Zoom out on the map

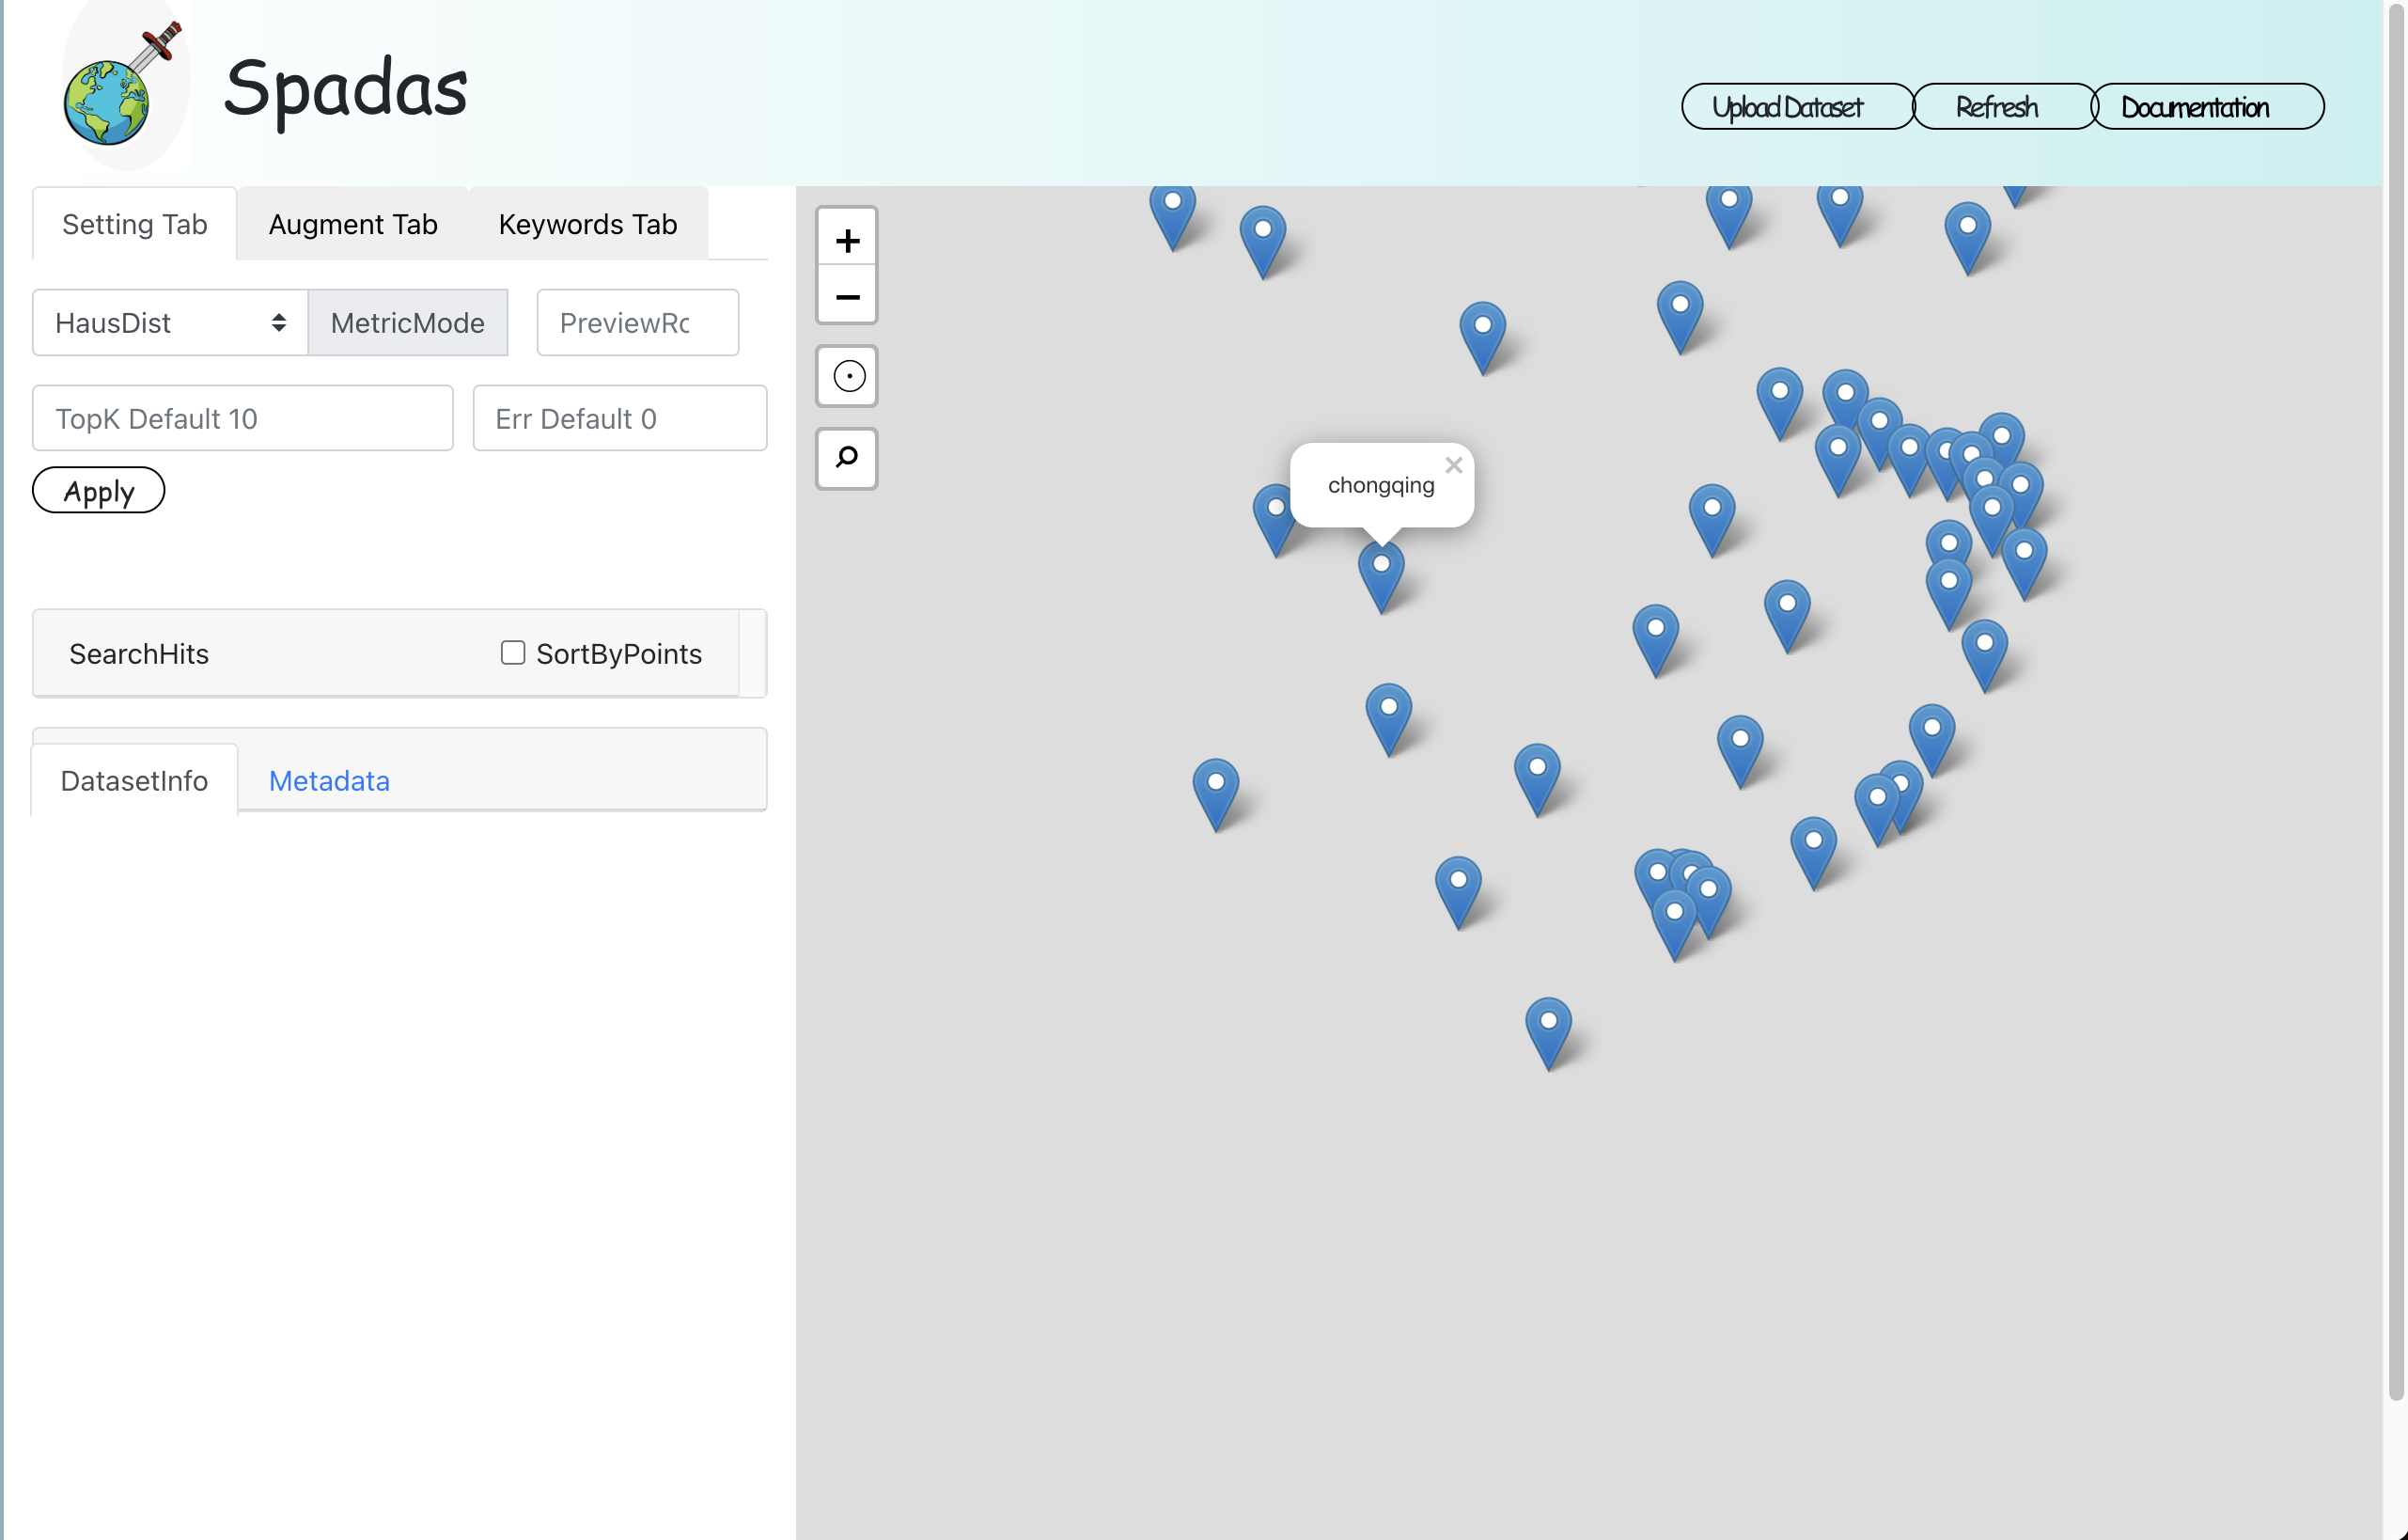[x=847, y=297]
